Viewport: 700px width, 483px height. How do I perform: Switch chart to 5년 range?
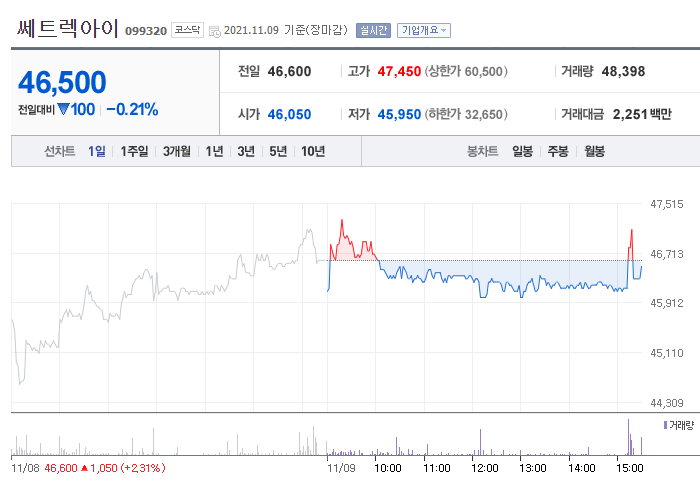tap(278, 151)
